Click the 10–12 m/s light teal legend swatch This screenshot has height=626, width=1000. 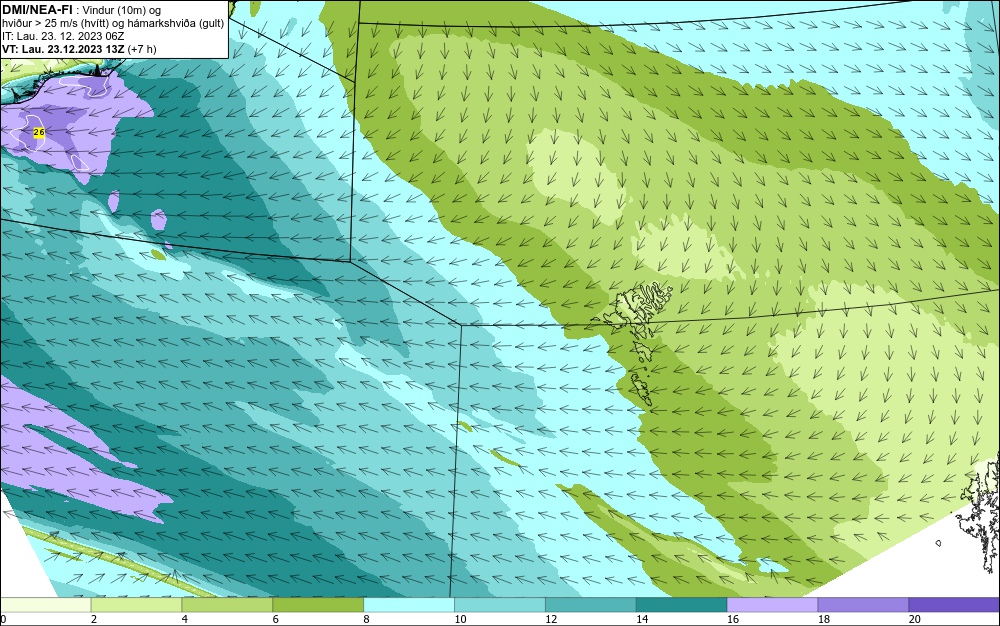(500, 605)
